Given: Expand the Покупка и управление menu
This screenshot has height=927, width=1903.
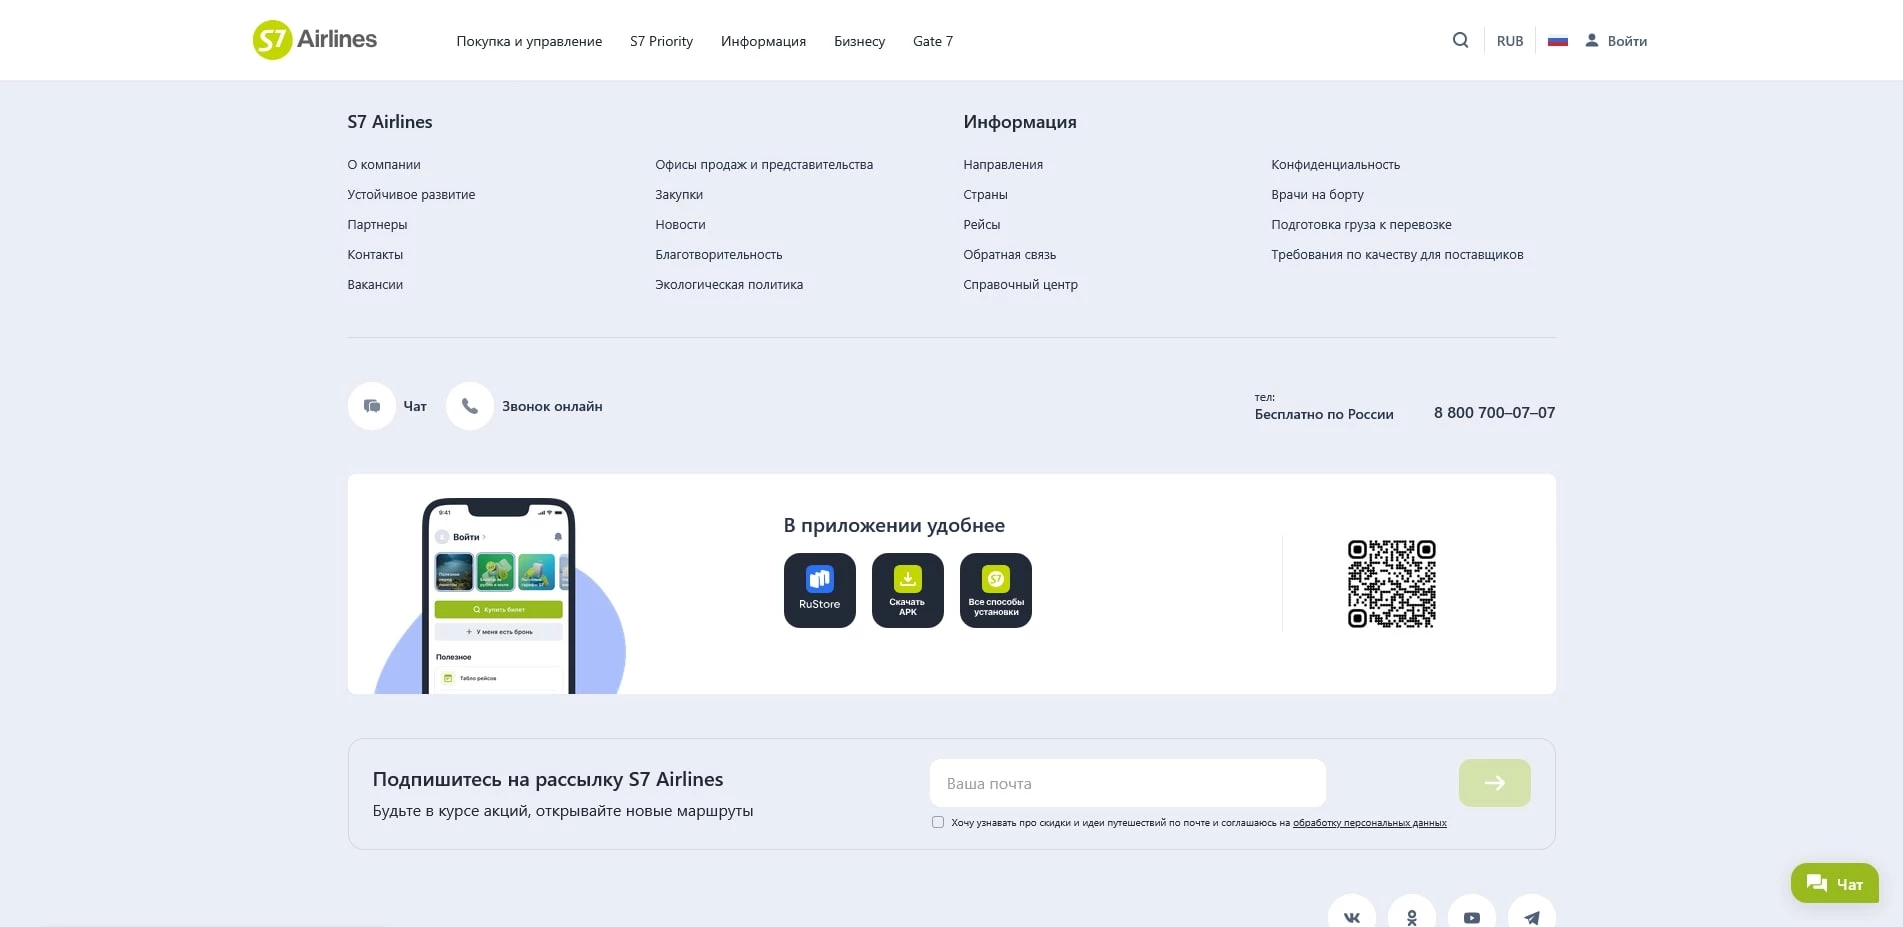Looking at the screenshot, I should (529, 41).
